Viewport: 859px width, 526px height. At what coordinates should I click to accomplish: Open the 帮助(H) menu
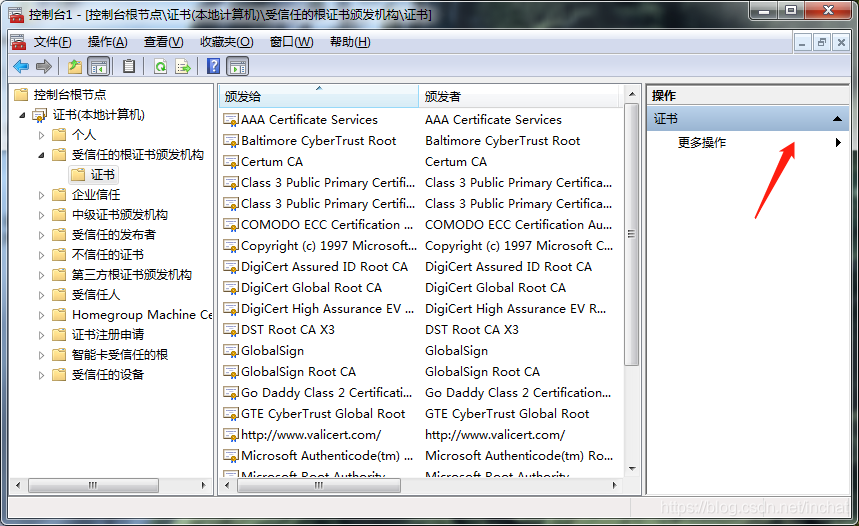coord(350,42)
